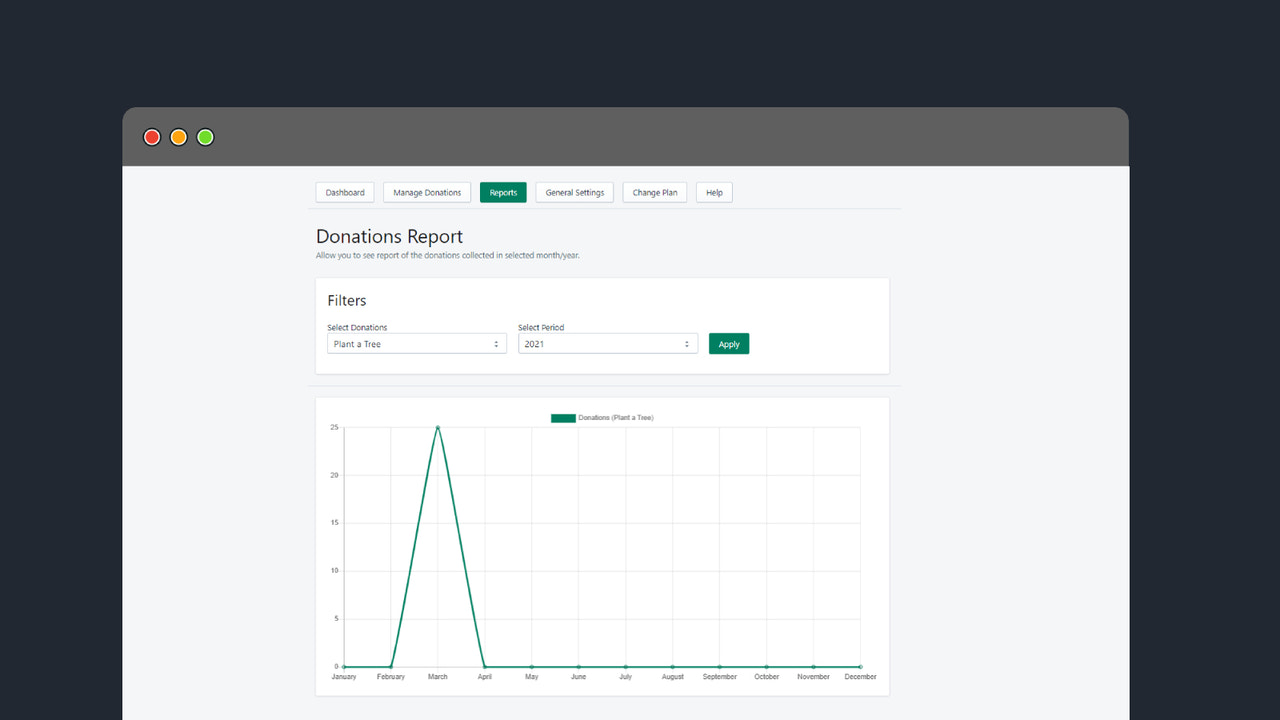Click the green legend color swatch
This screenshot has width=1280, height=720.
563,418
